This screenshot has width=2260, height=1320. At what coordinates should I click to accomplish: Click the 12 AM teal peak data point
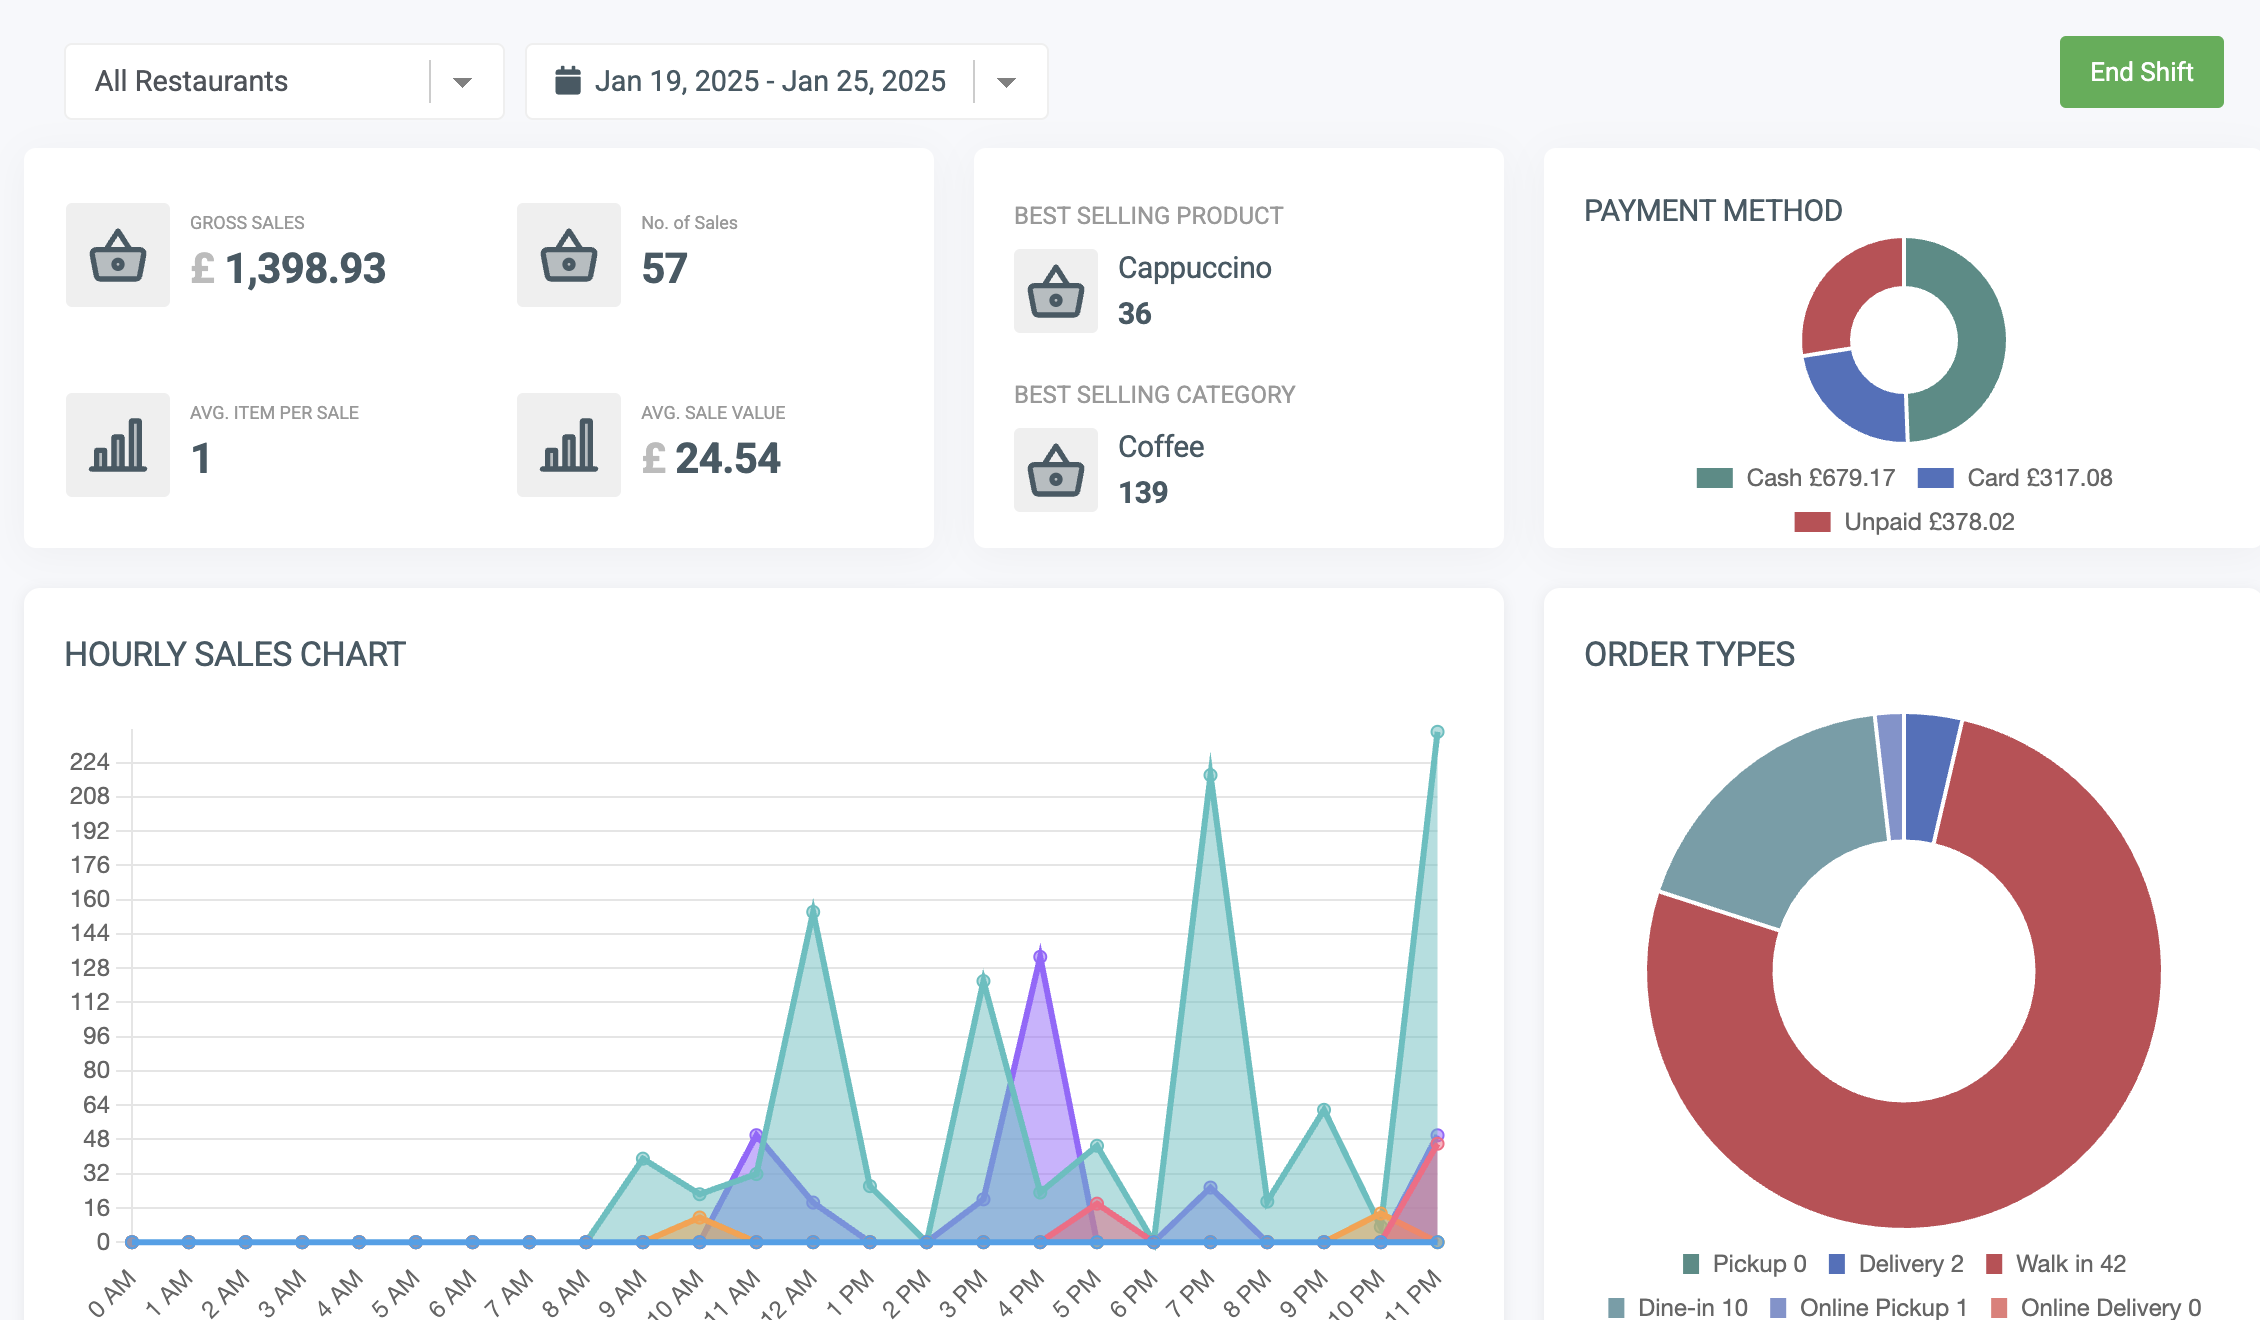(x=813, y=911)
